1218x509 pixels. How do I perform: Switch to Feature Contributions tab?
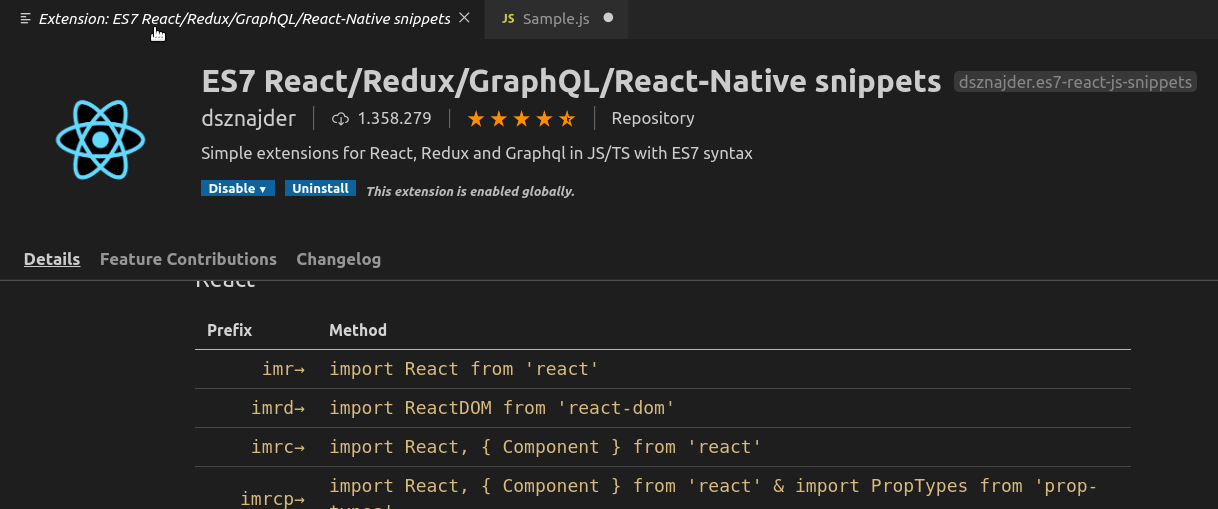[188, 259]
